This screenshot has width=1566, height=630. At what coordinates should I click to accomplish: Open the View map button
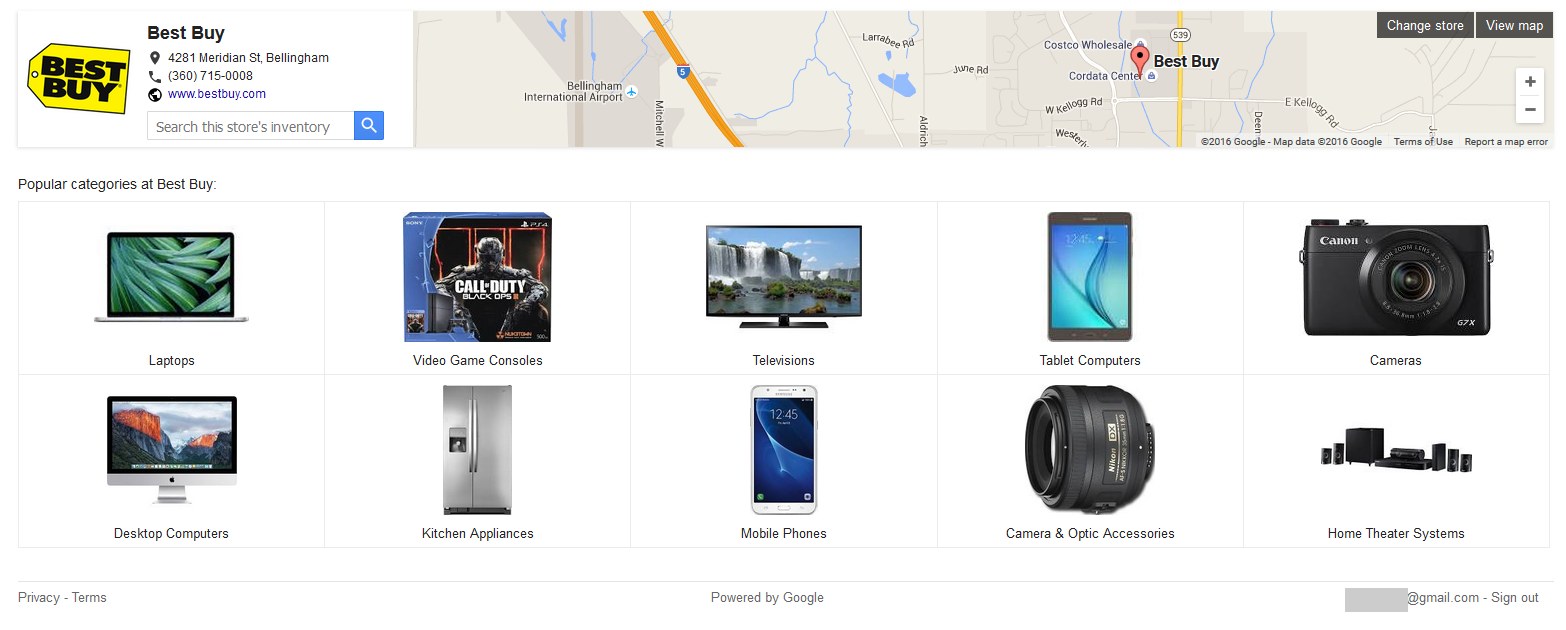1514,25
